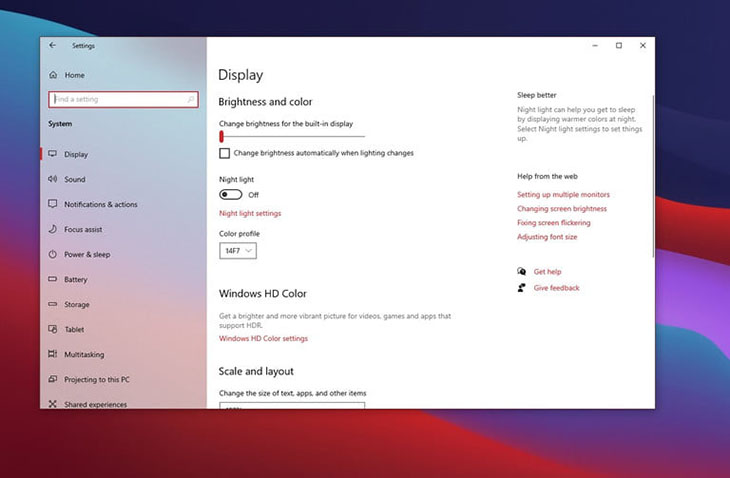The width and height of the screenshot is (730, 478).
Task: Click the settings page vertical scrollbar
Action: tap(653, 176)
